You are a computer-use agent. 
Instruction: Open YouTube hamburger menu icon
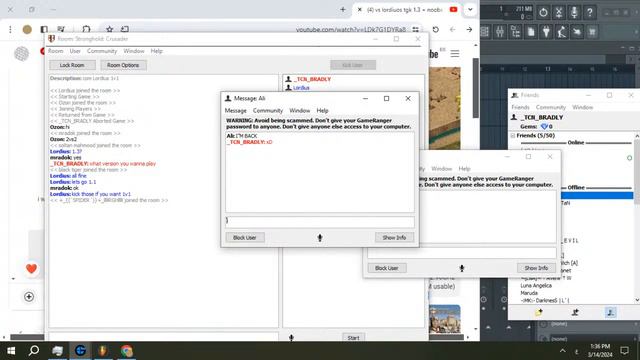[x=455, y=53]
